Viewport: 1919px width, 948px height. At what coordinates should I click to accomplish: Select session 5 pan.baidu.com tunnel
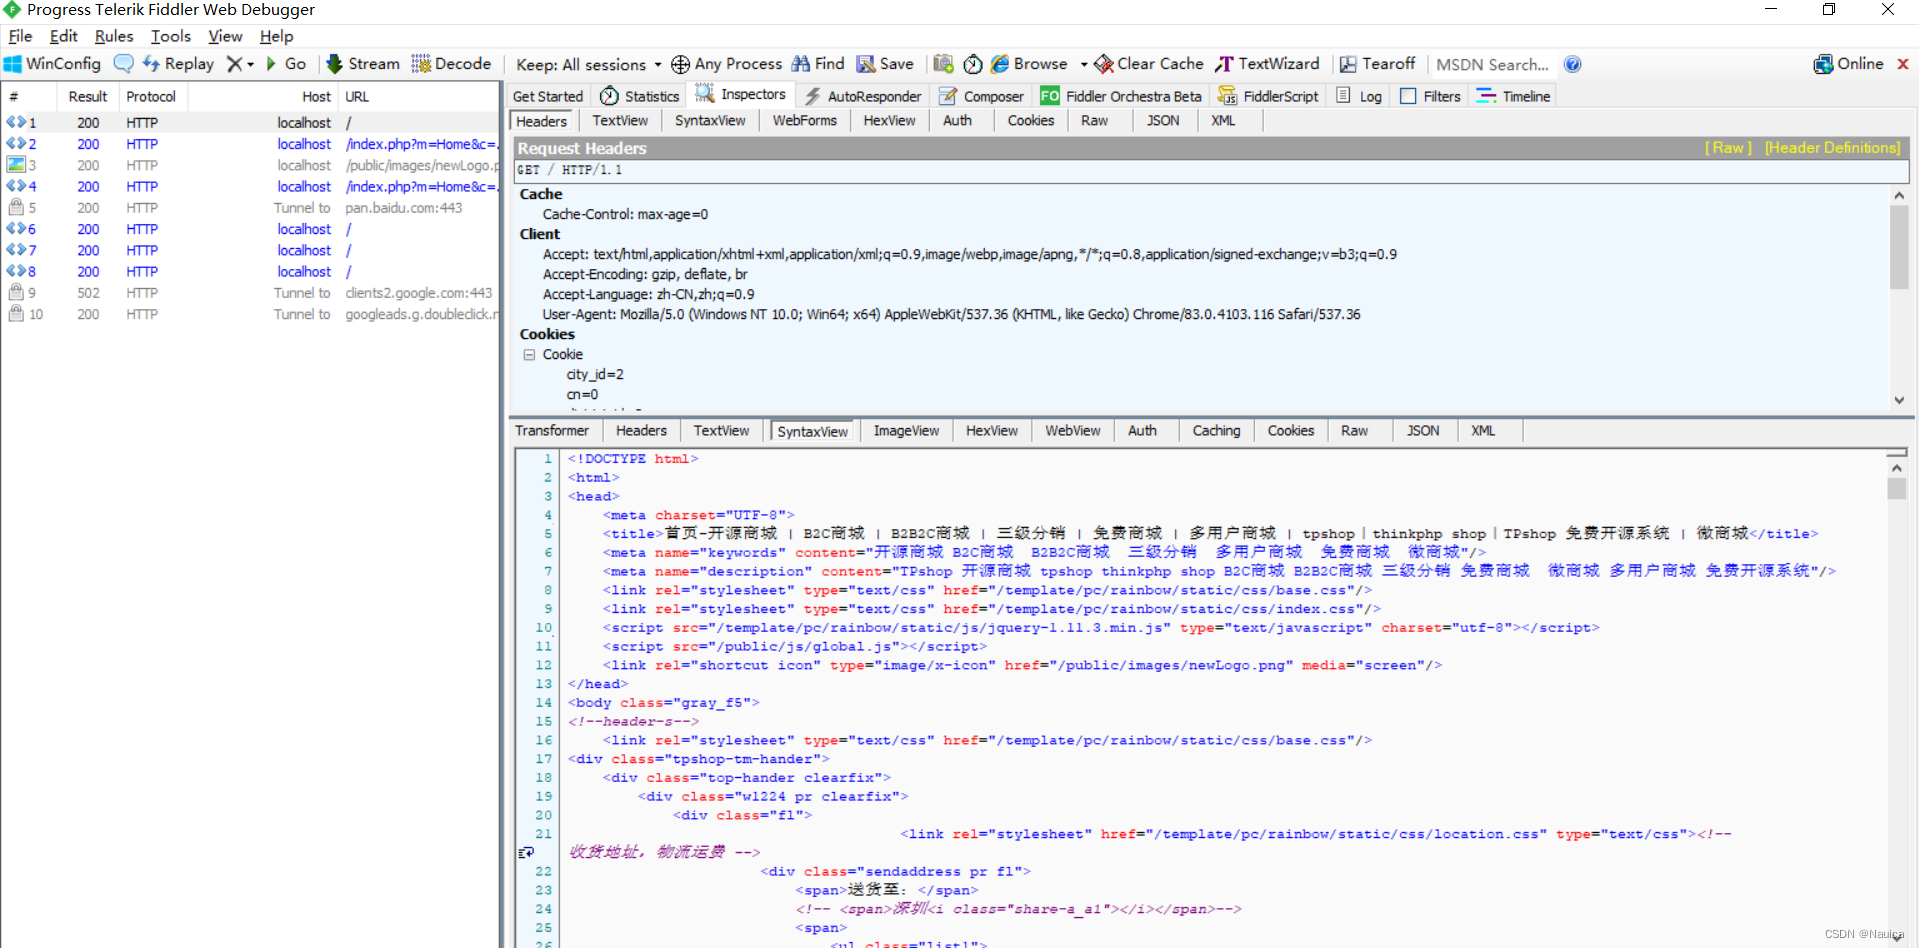tap(250, 208)
